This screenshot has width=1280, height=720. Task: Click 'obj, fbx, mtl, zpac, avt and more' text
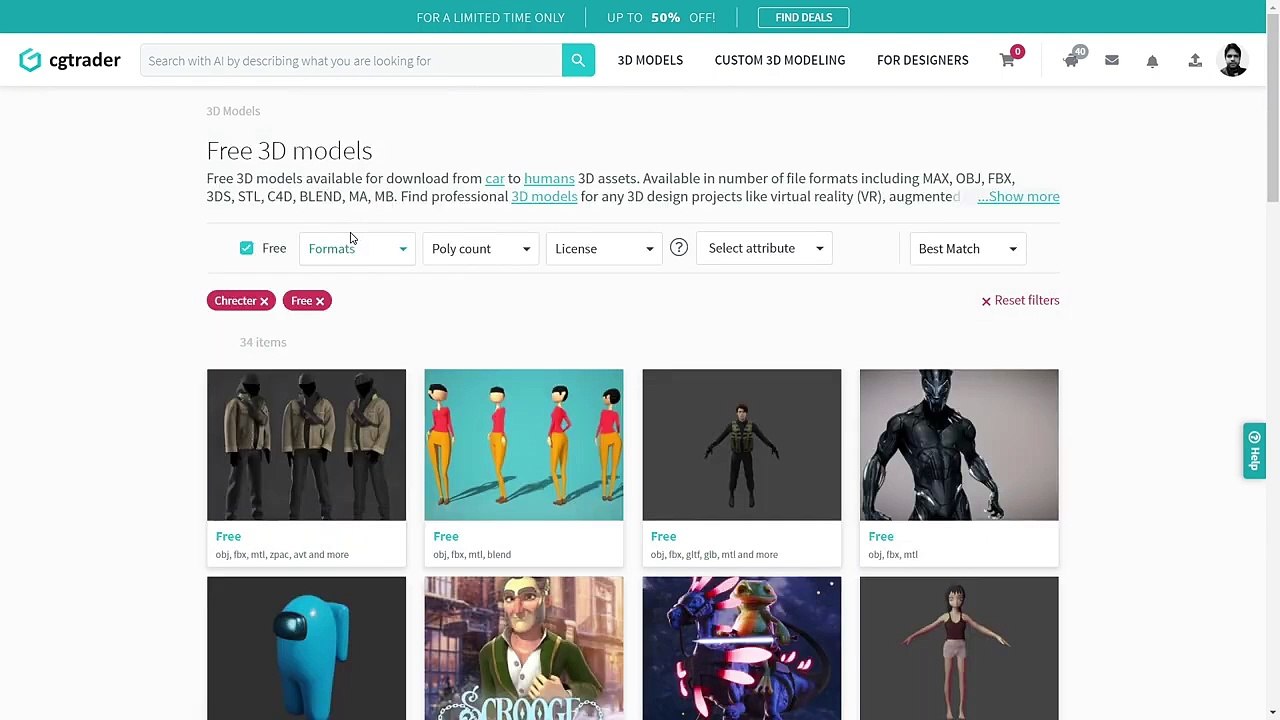pyautogui.click(x=282, y=554)
